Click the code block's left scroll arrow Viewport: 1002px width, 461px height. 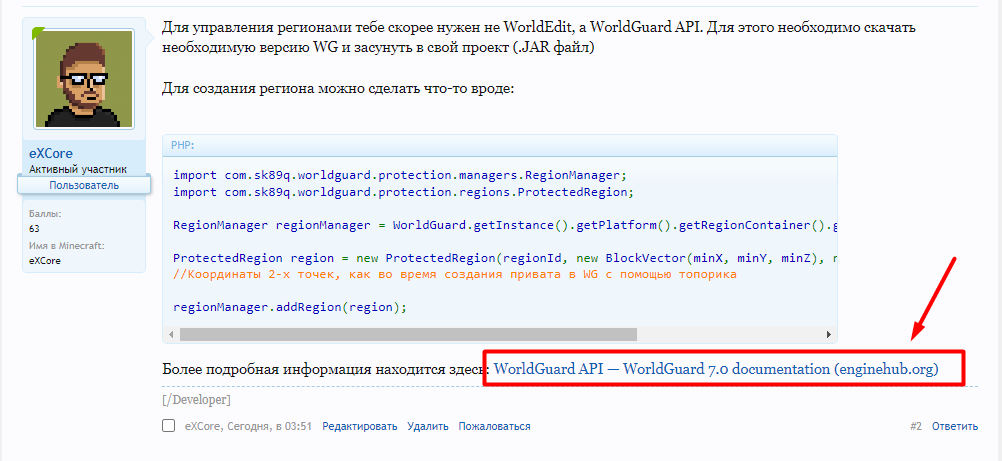pos(171,334)
